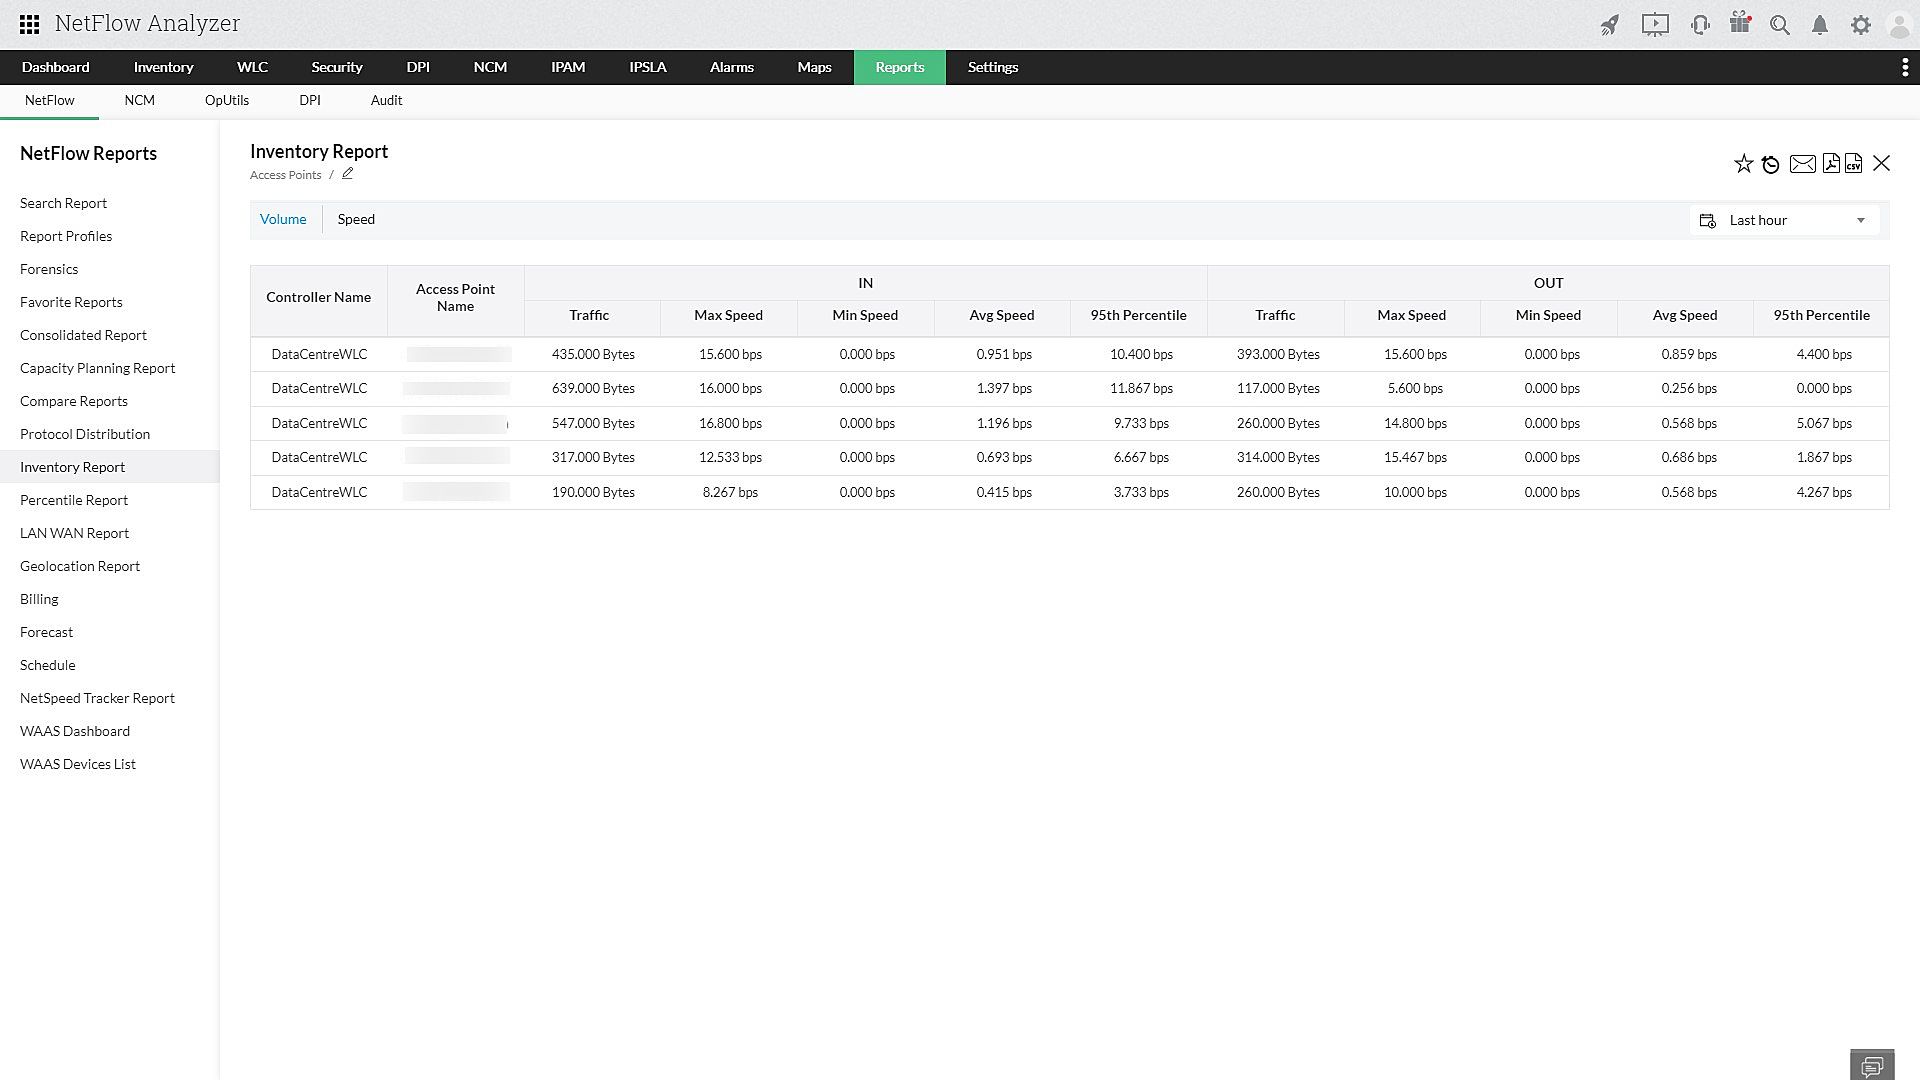The height and width of the screenshot is (1080, 1920).
Task: Open the Alarms menu tab
Action: (x=731, y=67)
